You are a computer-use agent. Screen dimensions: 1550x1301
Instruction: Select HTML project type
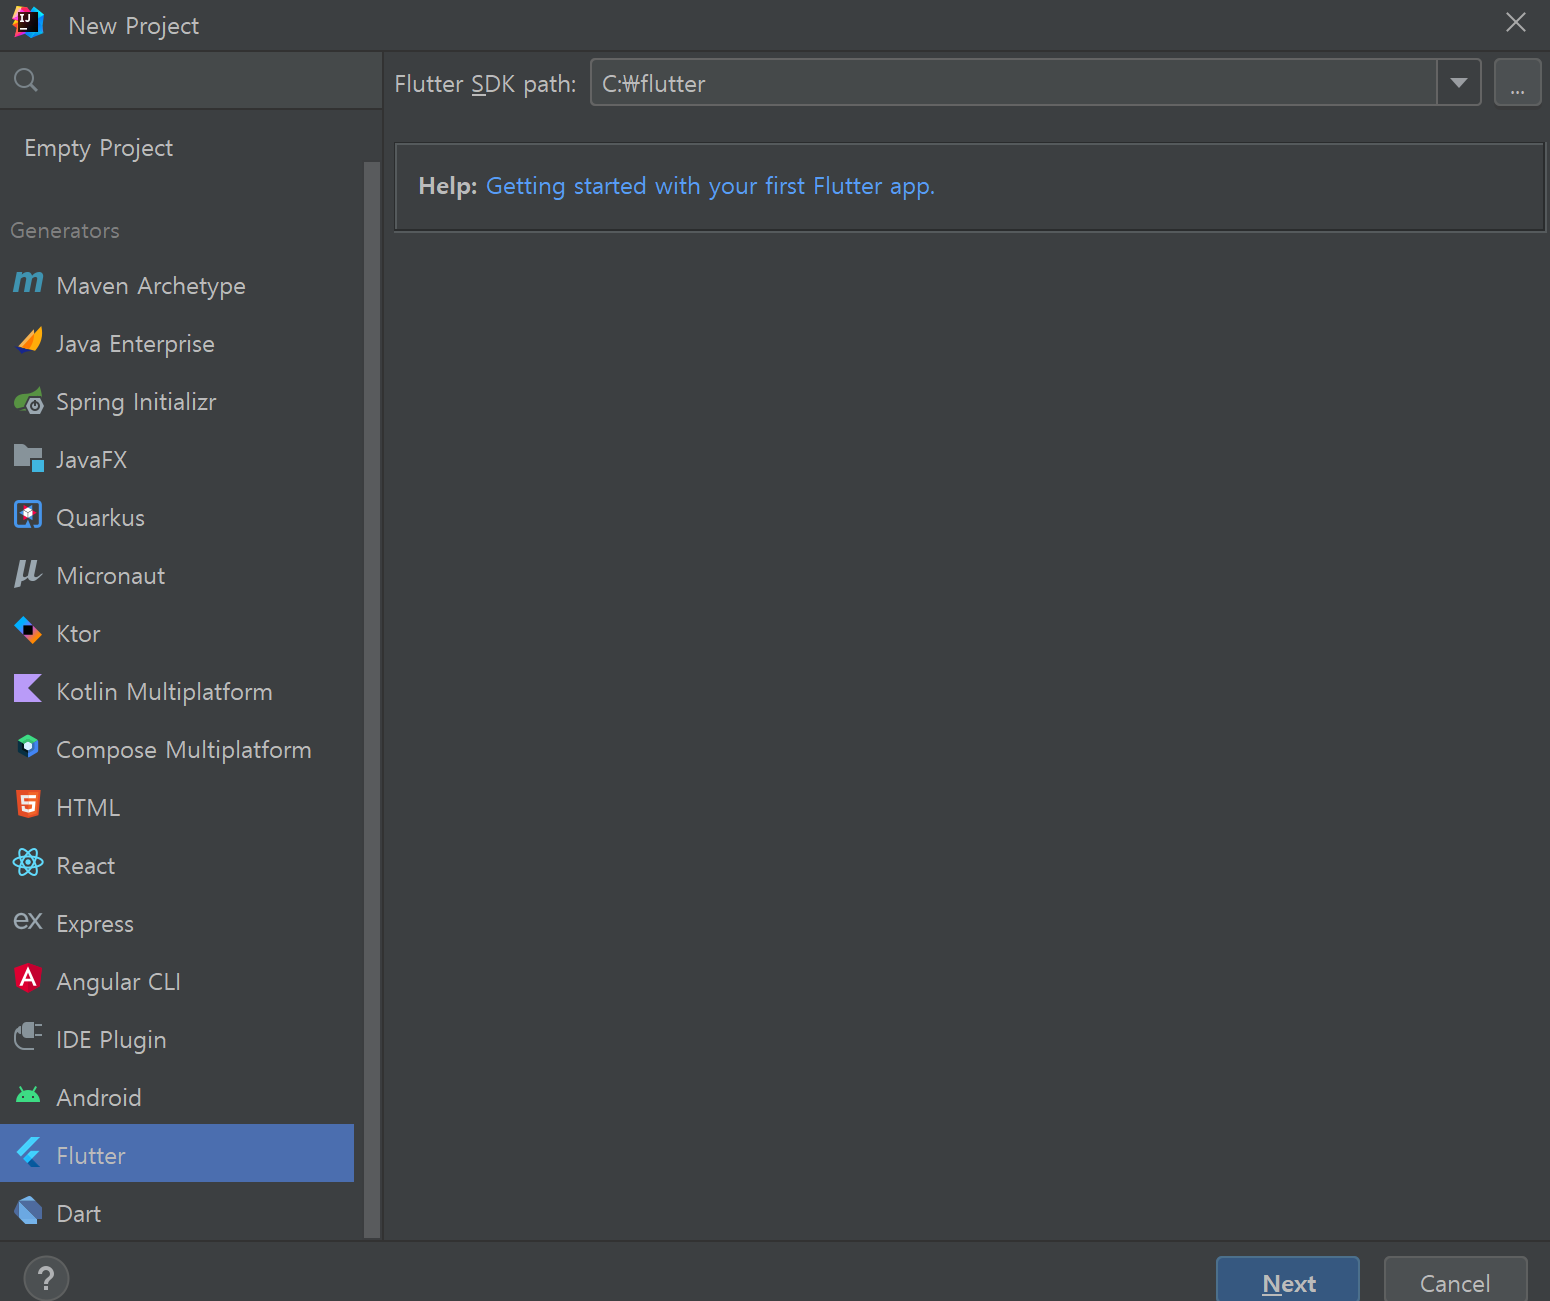pos(177,808)
